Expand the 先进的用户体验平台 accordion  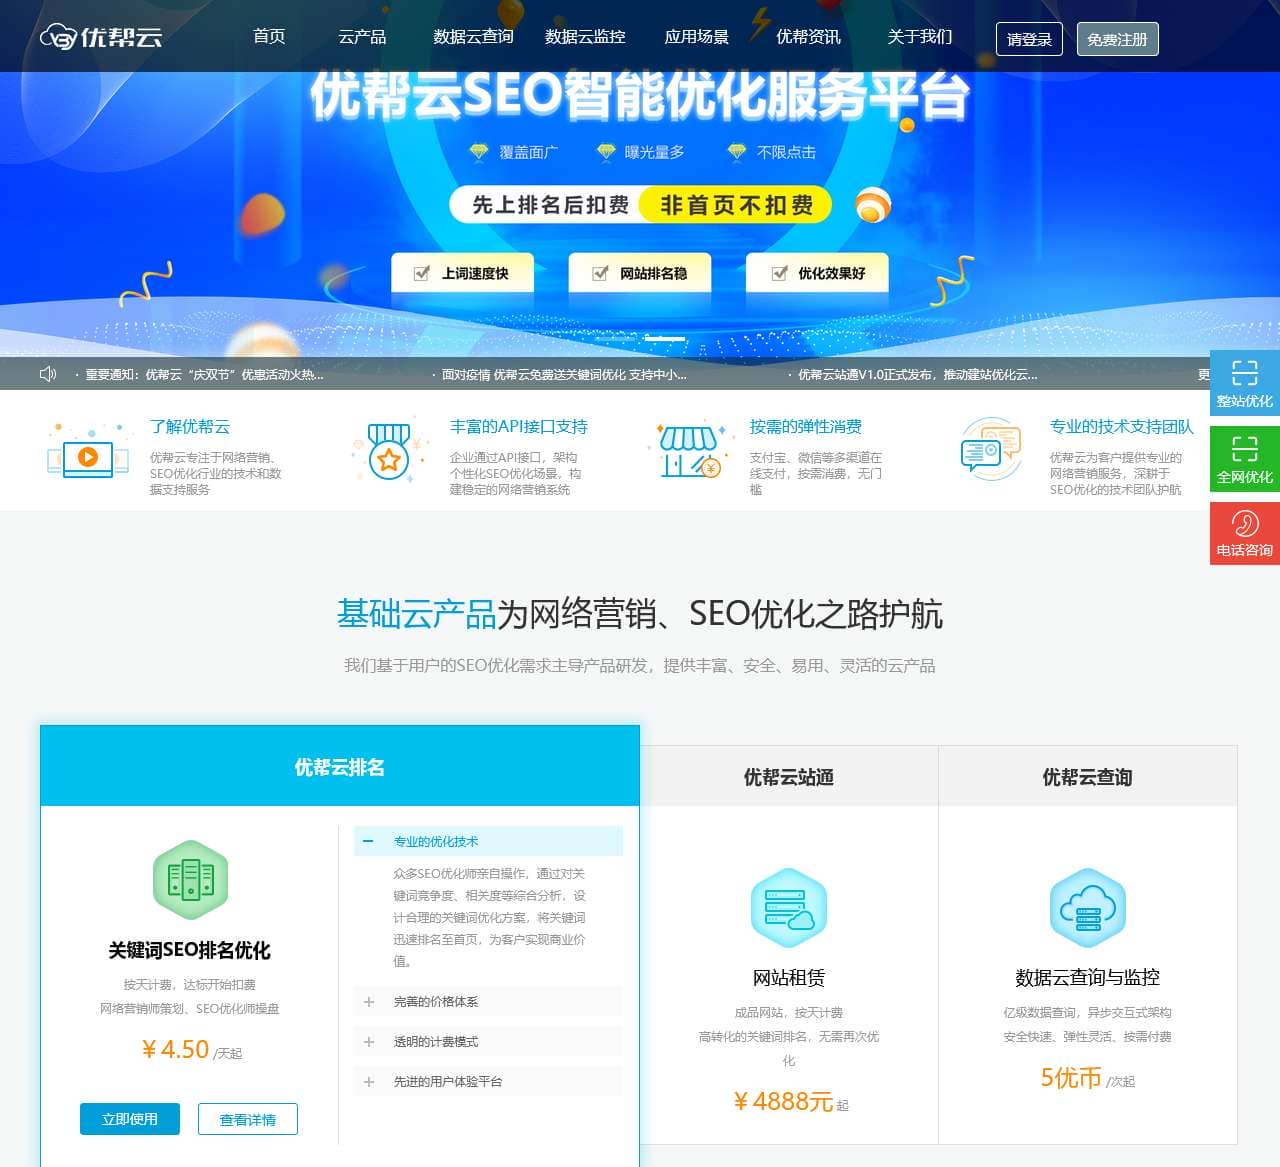tap(488, 1082)
